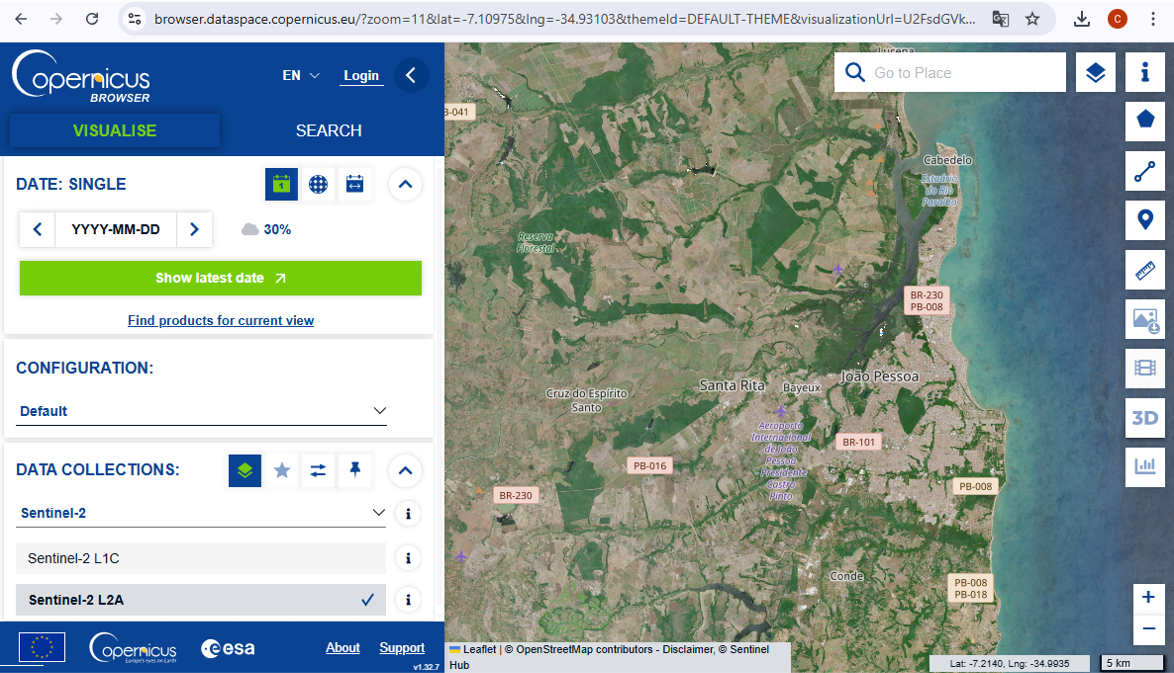Open the map layers selector icon
This screenshot has height=673, width=1174.
(1096, 73)
